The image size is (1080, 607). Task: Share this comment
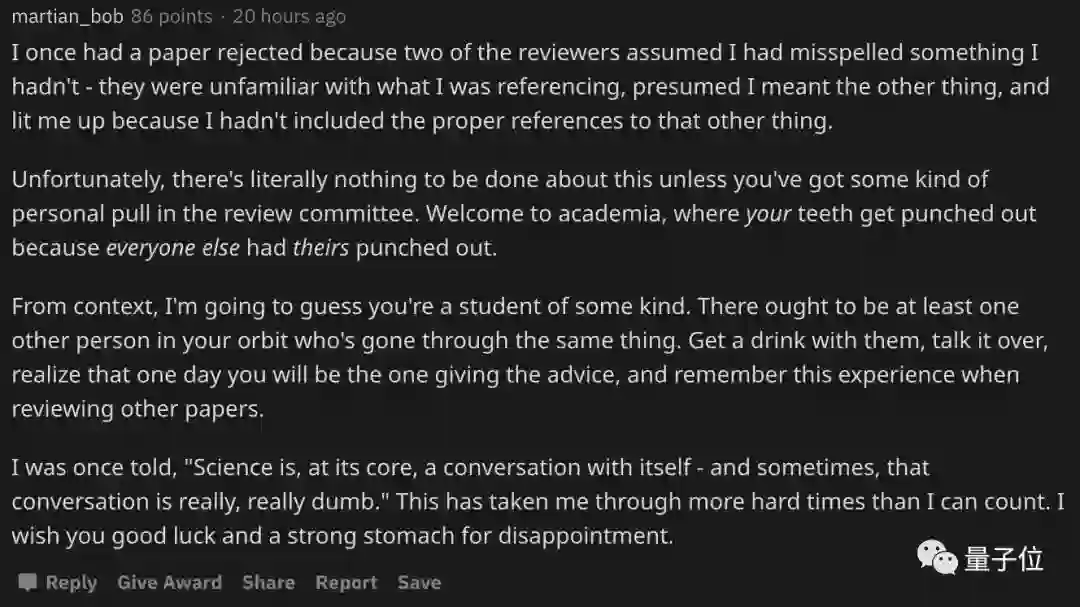268,582
